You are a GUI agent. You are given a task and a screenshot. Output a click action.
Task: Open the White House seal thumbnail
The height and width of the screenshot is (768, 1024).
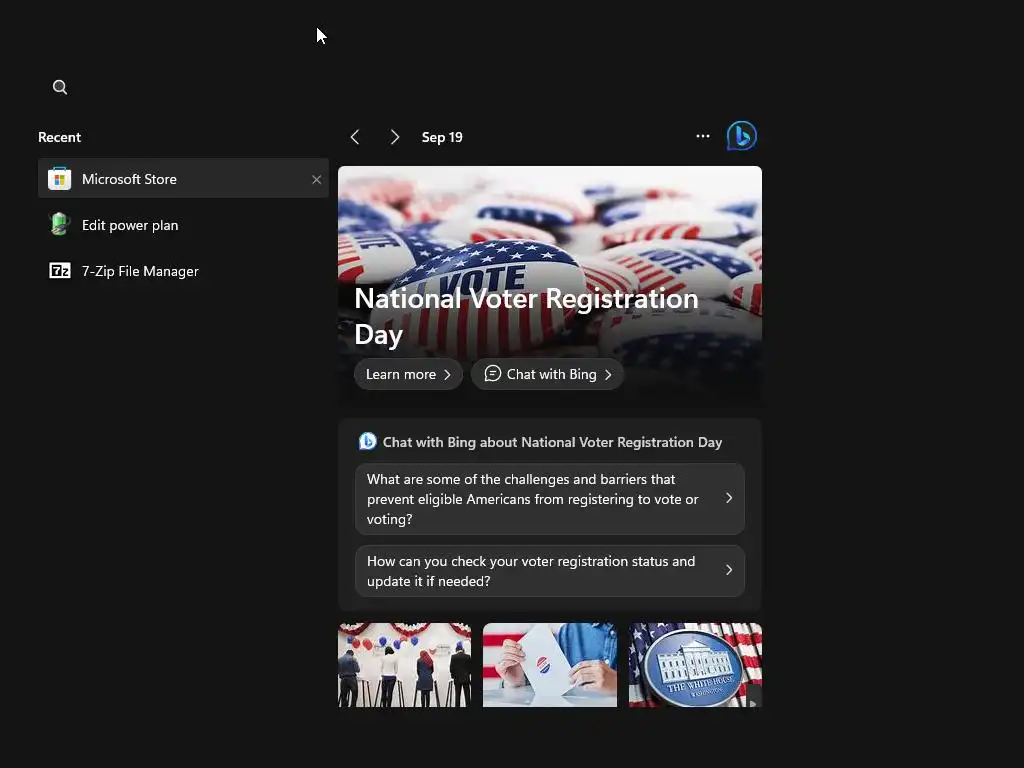tap(695, 665)
